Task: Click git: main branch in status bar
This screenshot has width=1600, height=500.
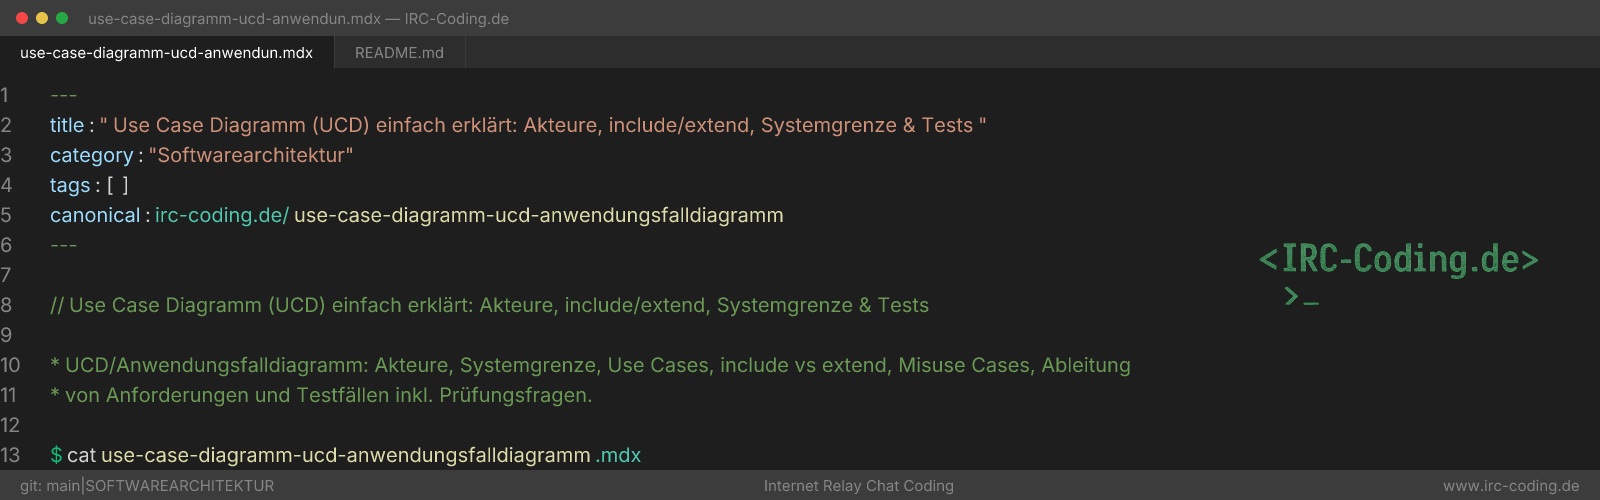Action: [x=50, y=486]
